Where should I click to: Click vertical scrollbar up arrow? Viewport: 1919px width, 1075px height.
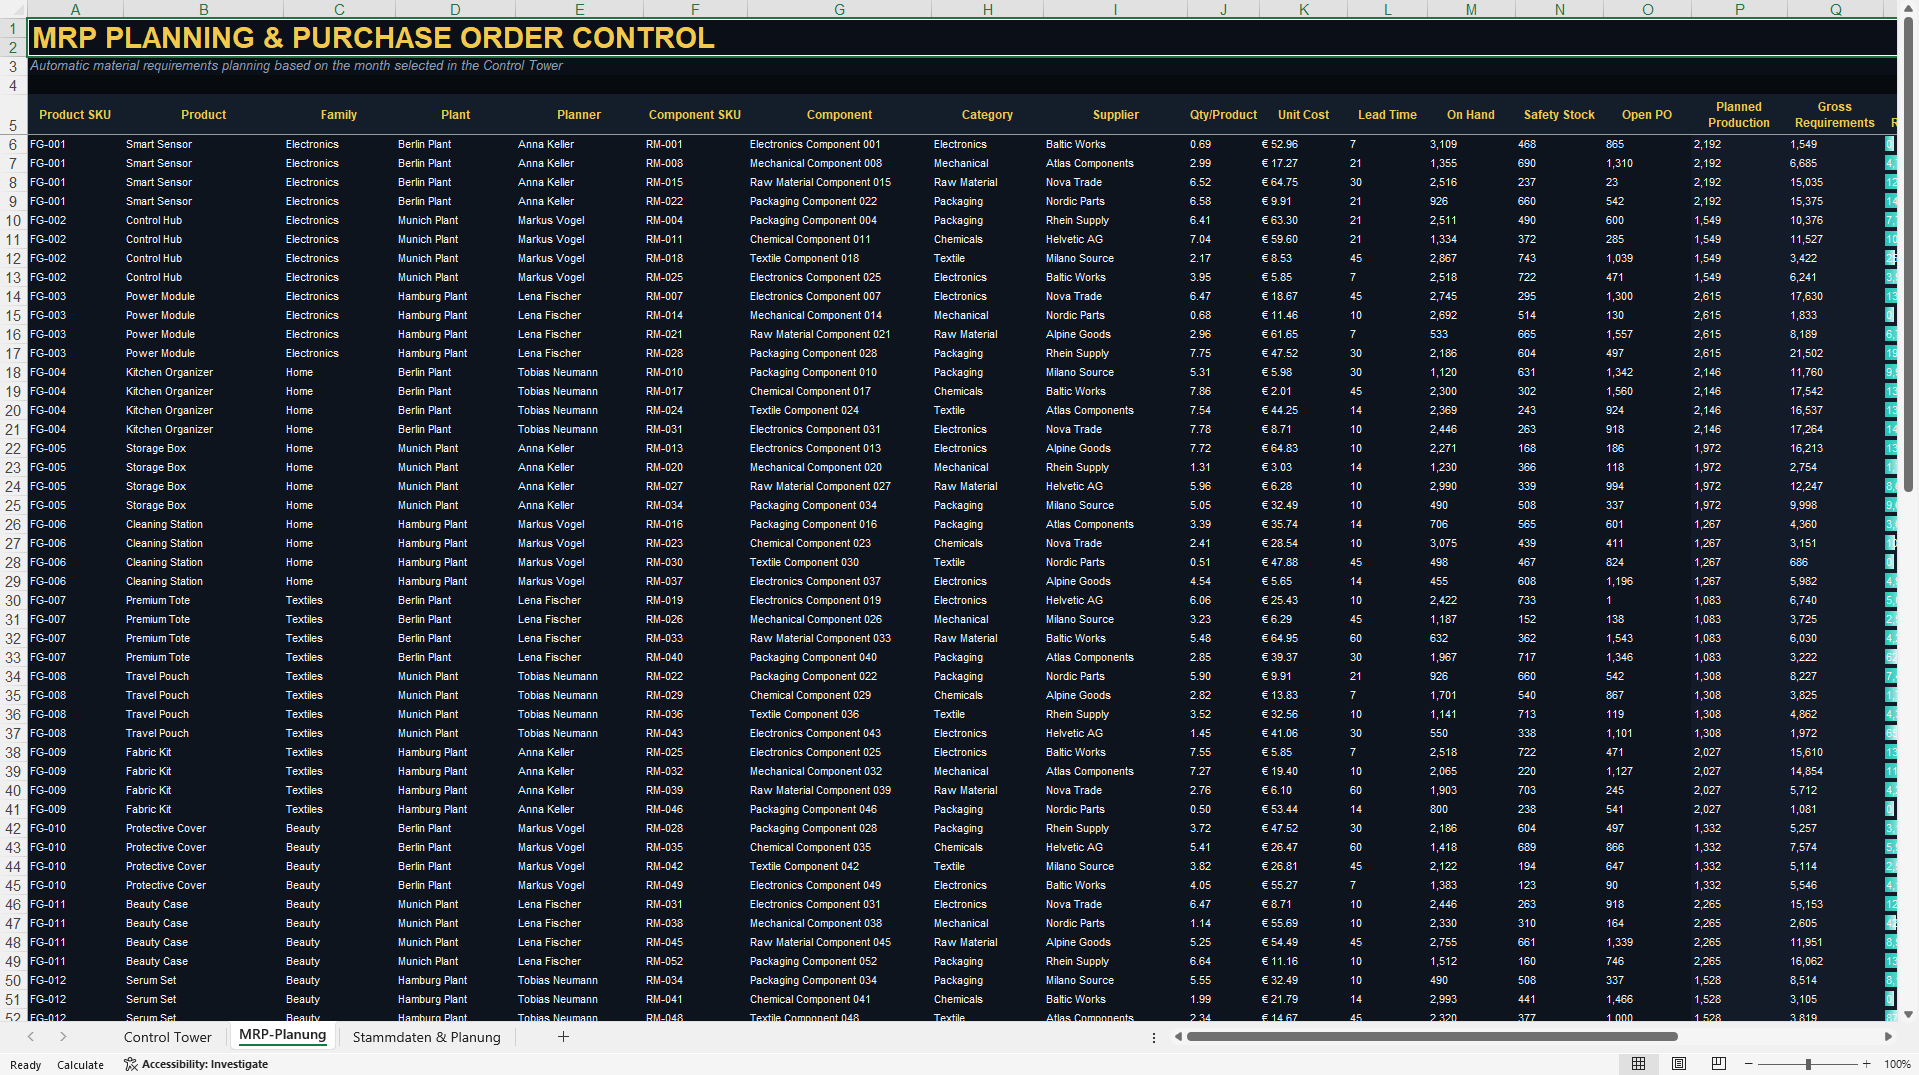pos(1908,8)
